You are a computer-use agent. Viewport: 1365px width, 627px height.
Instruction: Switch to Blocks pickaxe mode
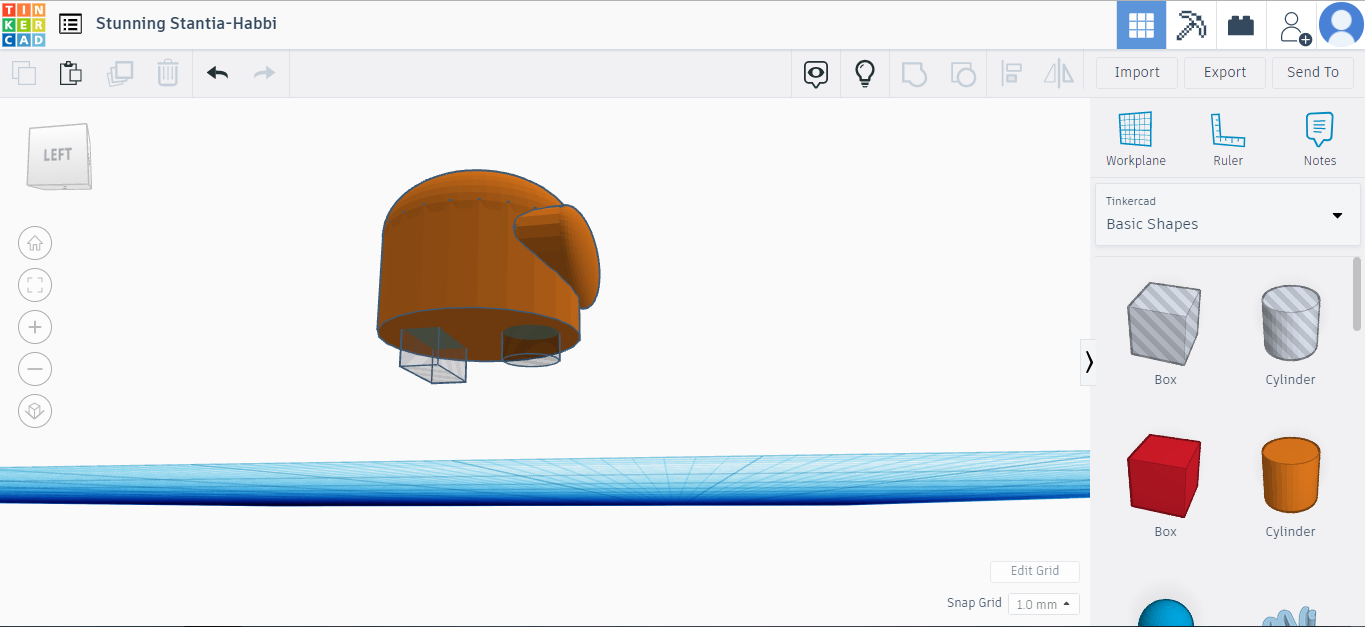[1191, 25]
